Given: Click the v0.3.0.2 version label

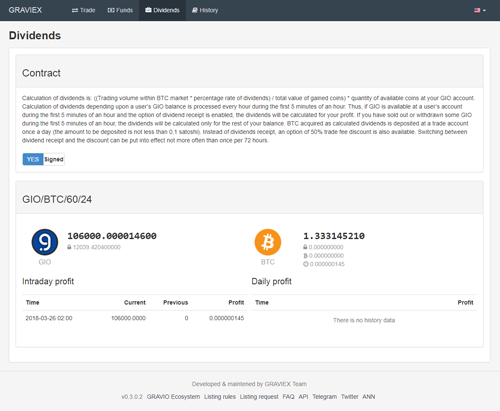Looking at the screenshot, I should coord(132,397).
